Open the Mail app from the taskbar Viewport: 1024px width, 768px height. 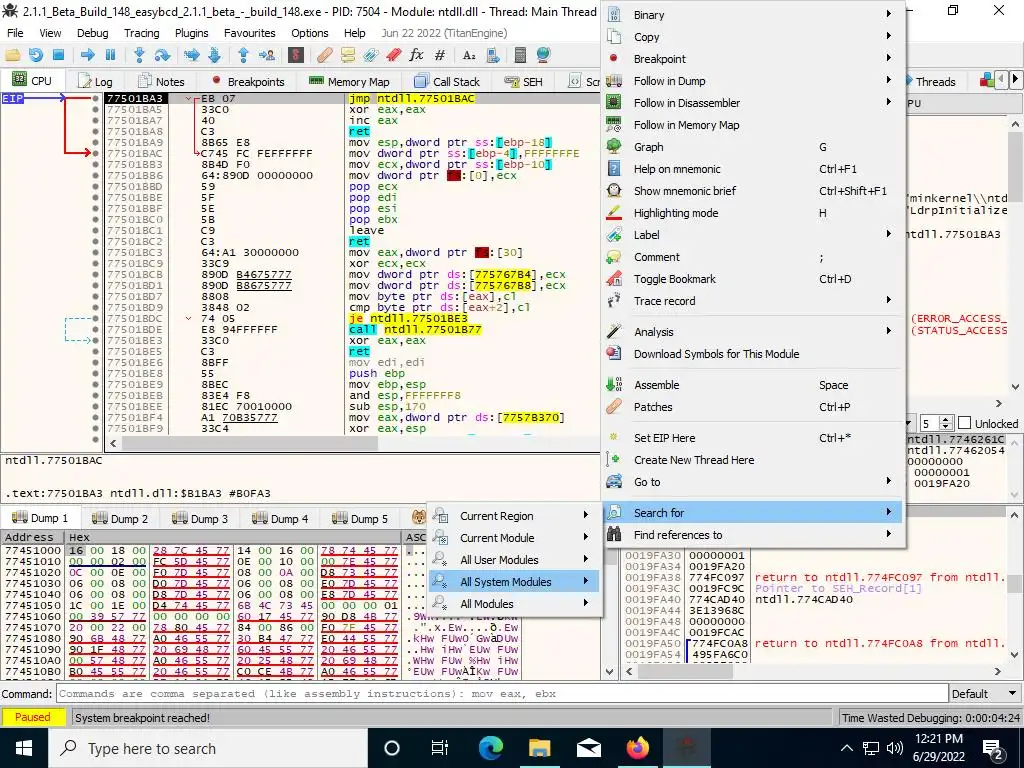[x=588, y=748]
